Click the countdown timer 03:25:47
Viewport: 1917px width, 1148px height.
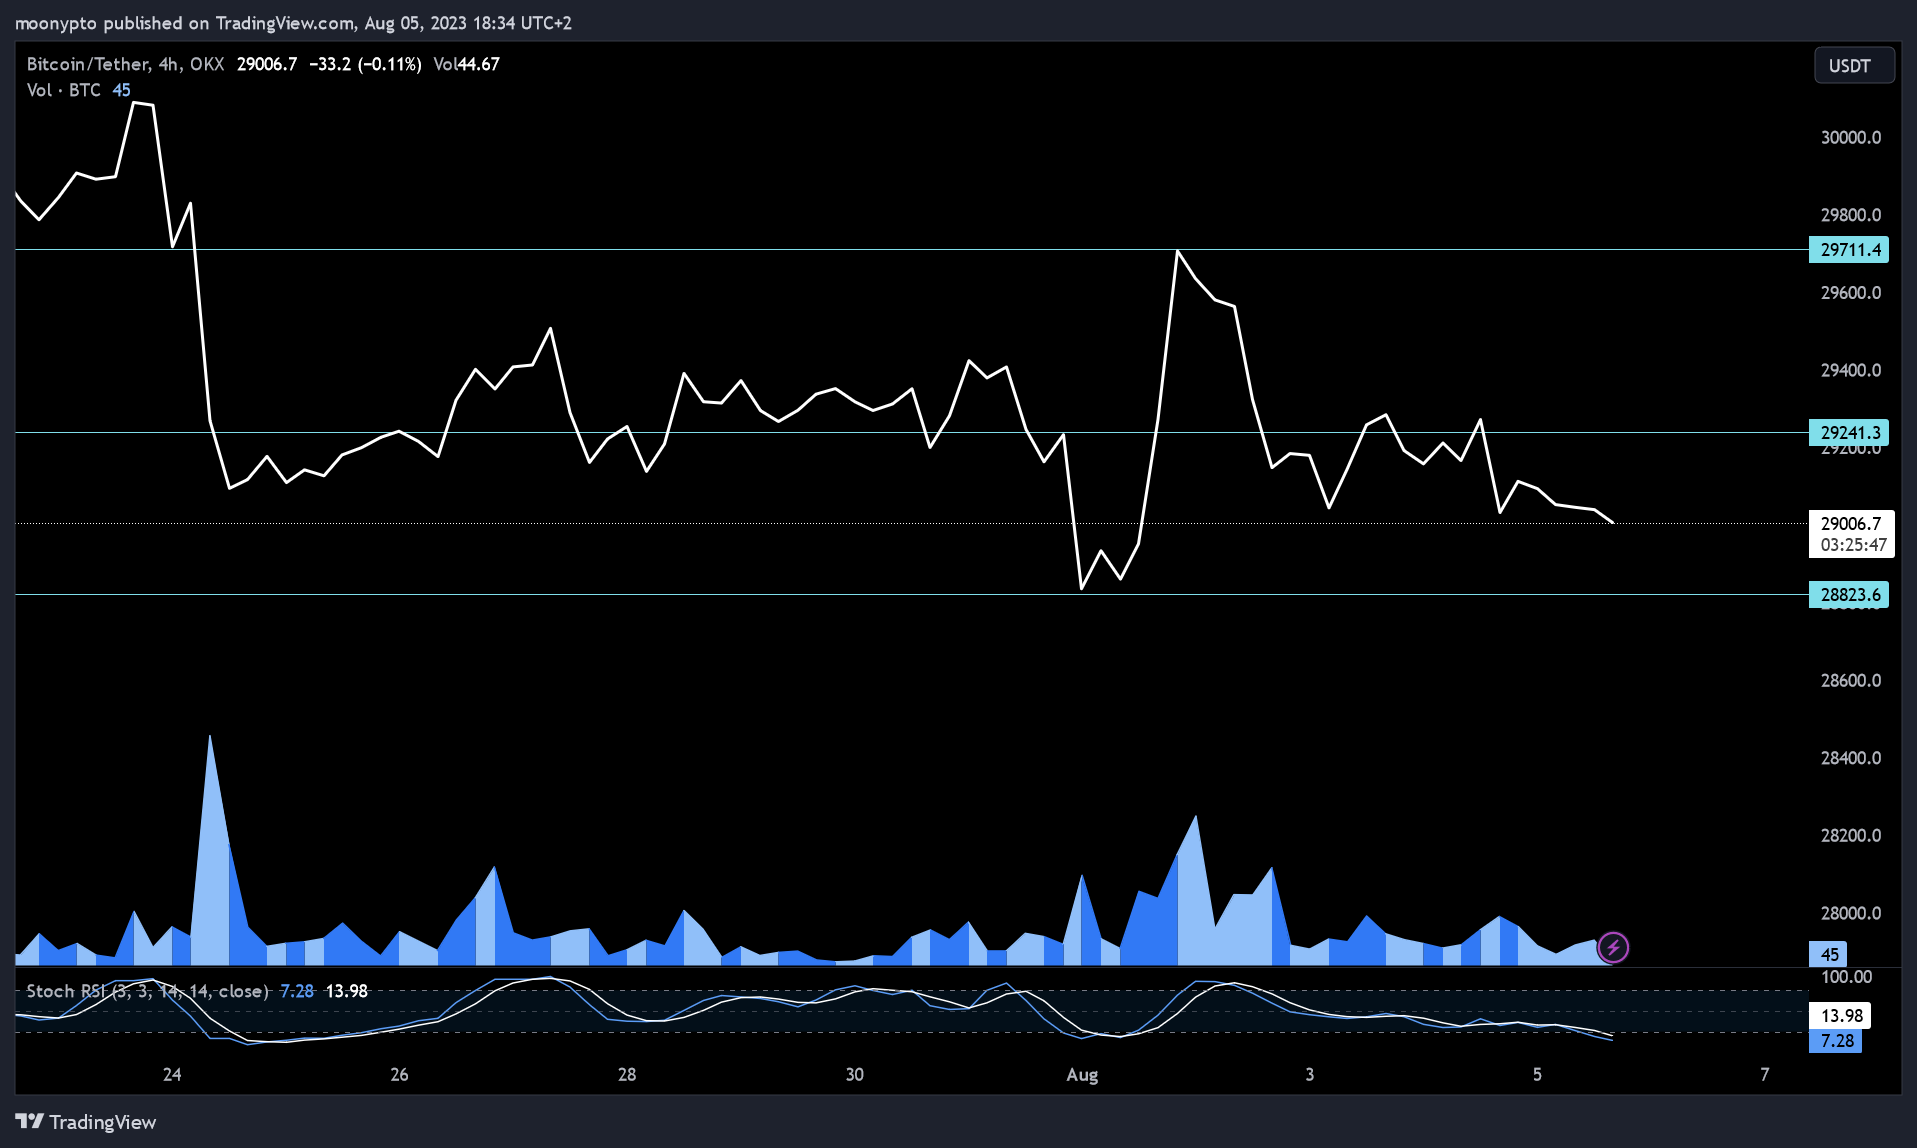tap(1853, 545)
